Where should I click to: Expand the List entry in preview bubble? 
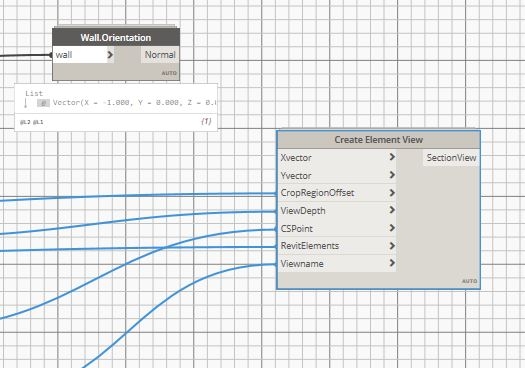(34, 93)
